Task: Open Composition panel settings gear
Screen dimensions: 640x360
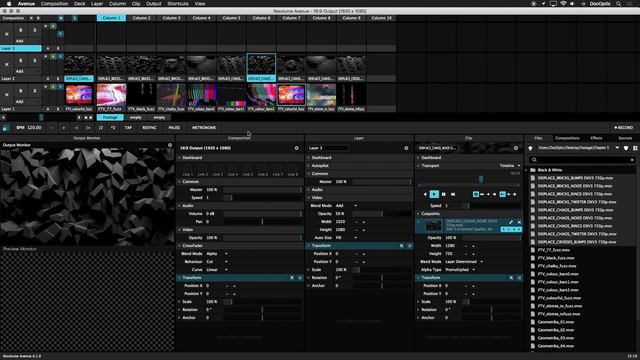Action: 297,148
